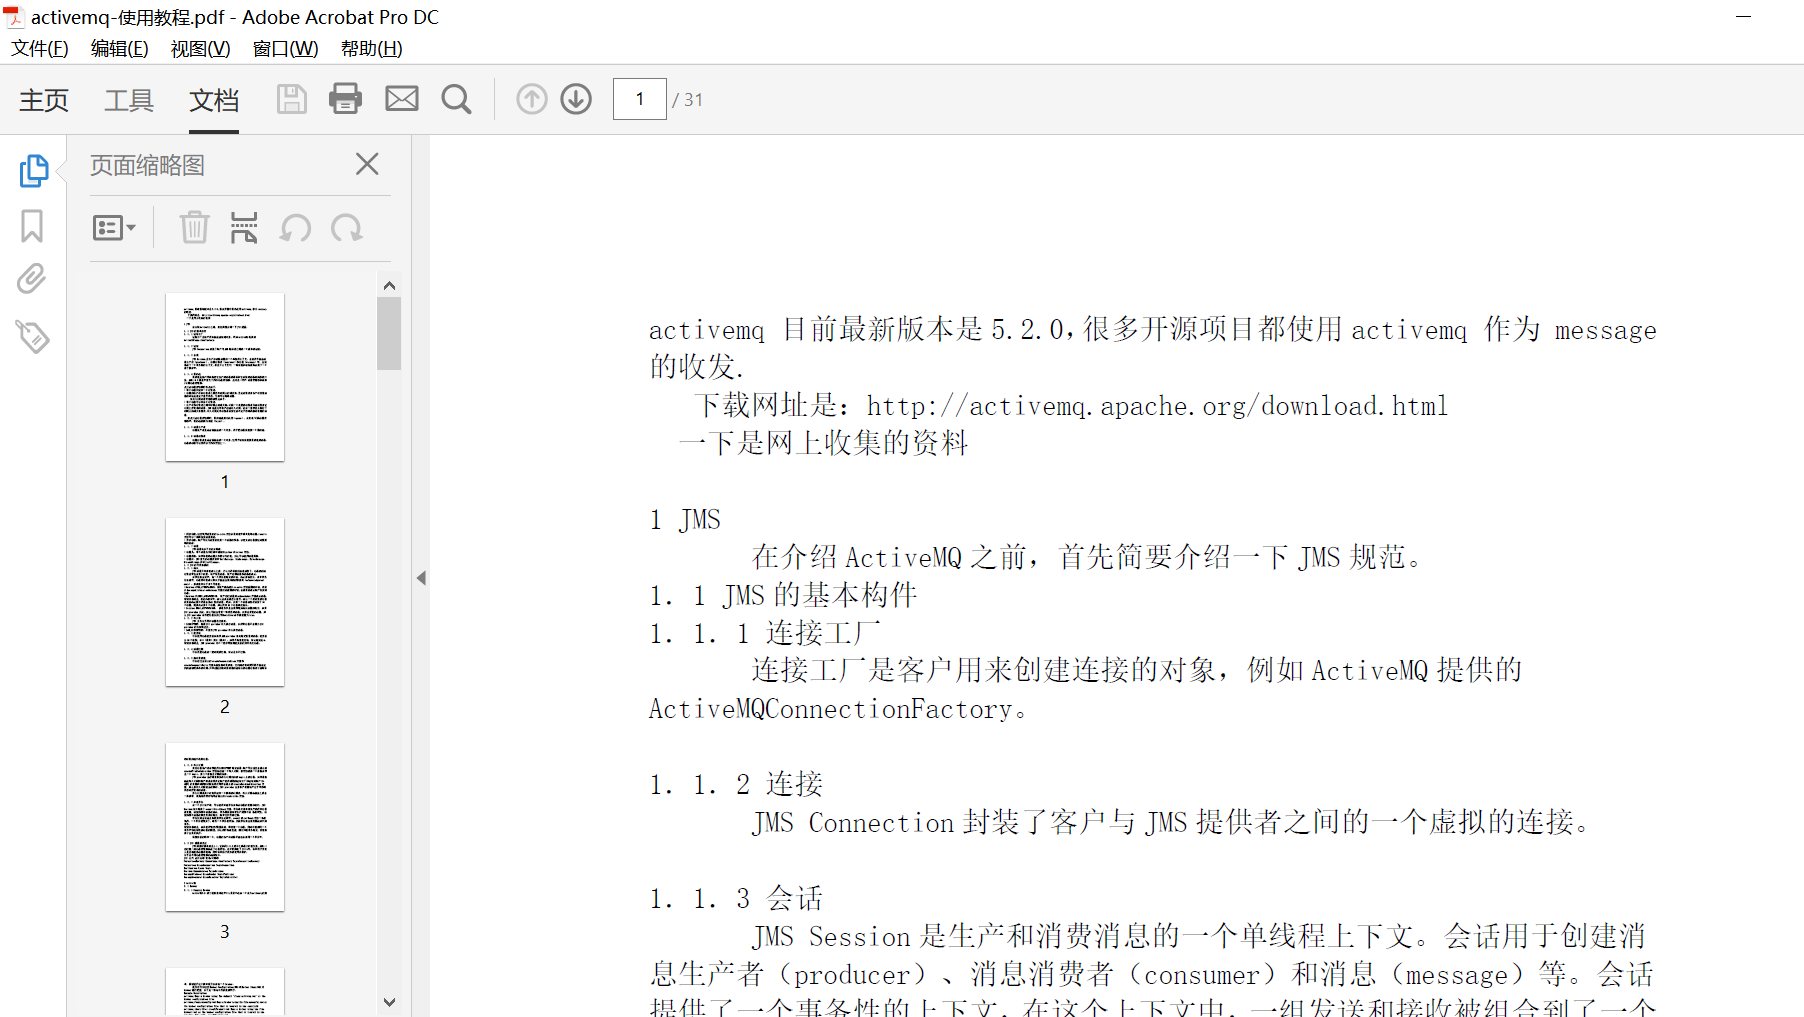Collapse the navigation pane arrow
Viewport: 1804px width, 1017px height.
(x=421, y=578)
